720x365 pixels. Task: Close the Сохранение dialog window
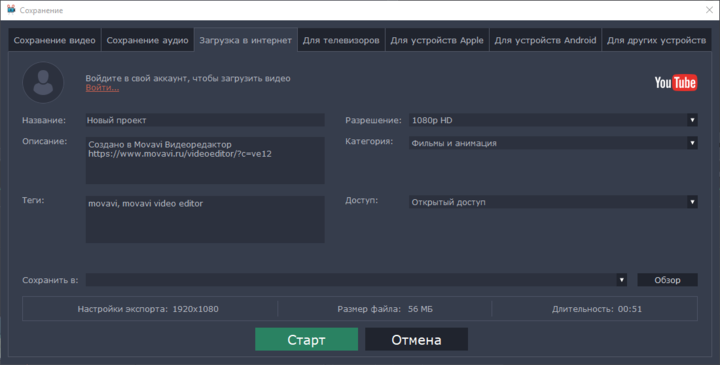point(709,10)
